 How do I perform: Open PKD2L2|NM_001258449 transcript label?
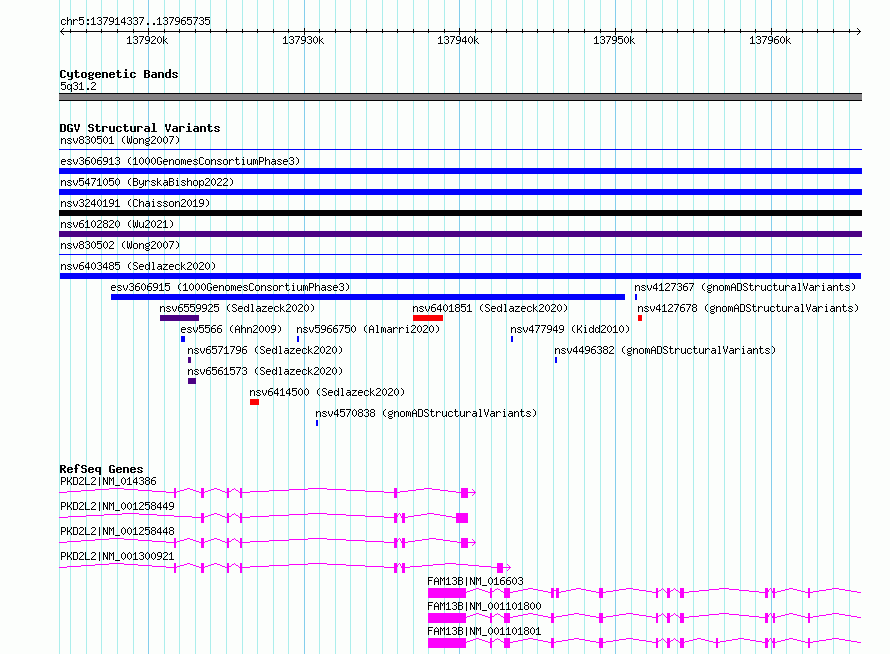tap(117, 506)
